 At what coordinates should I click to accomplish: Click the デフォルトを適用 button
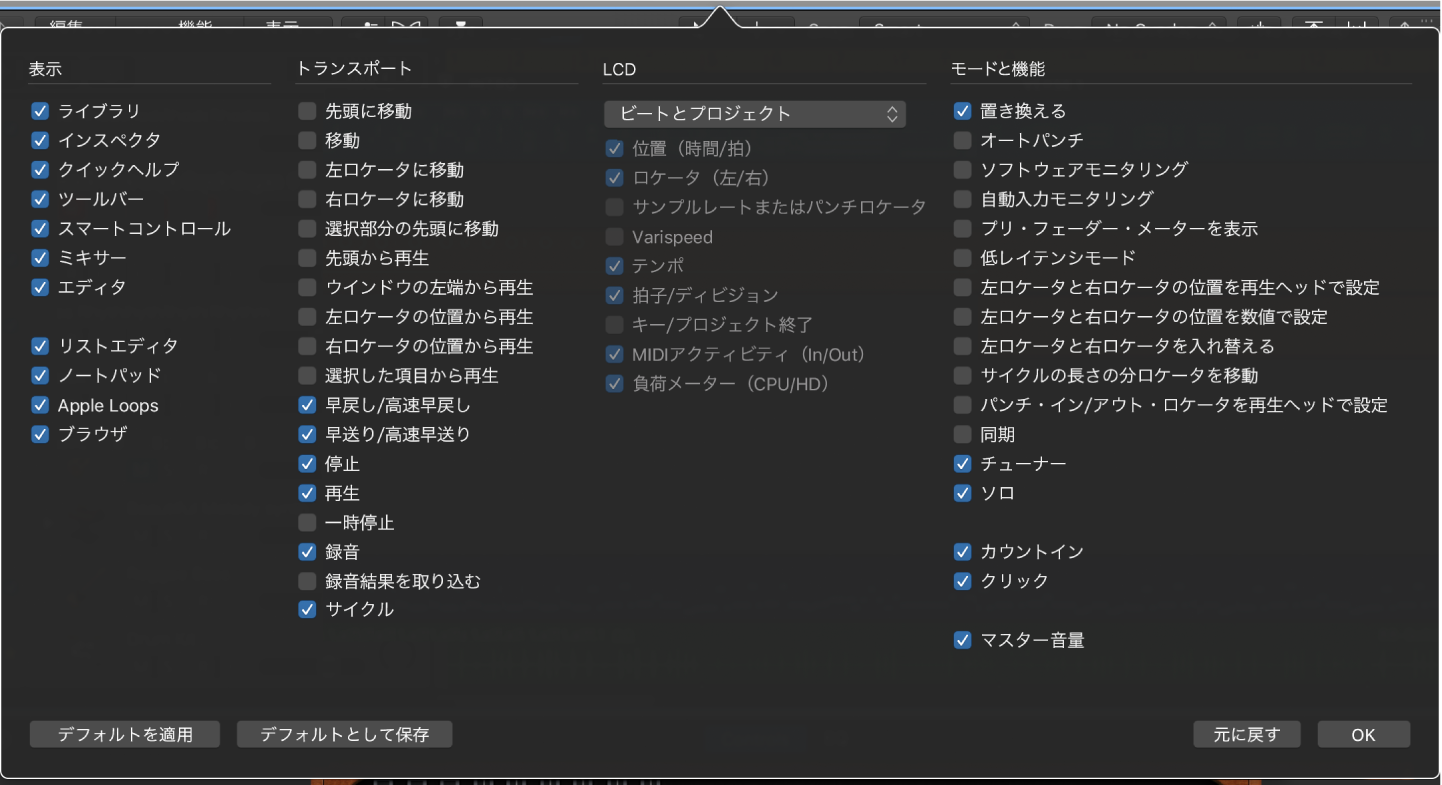tap(125, 735)
